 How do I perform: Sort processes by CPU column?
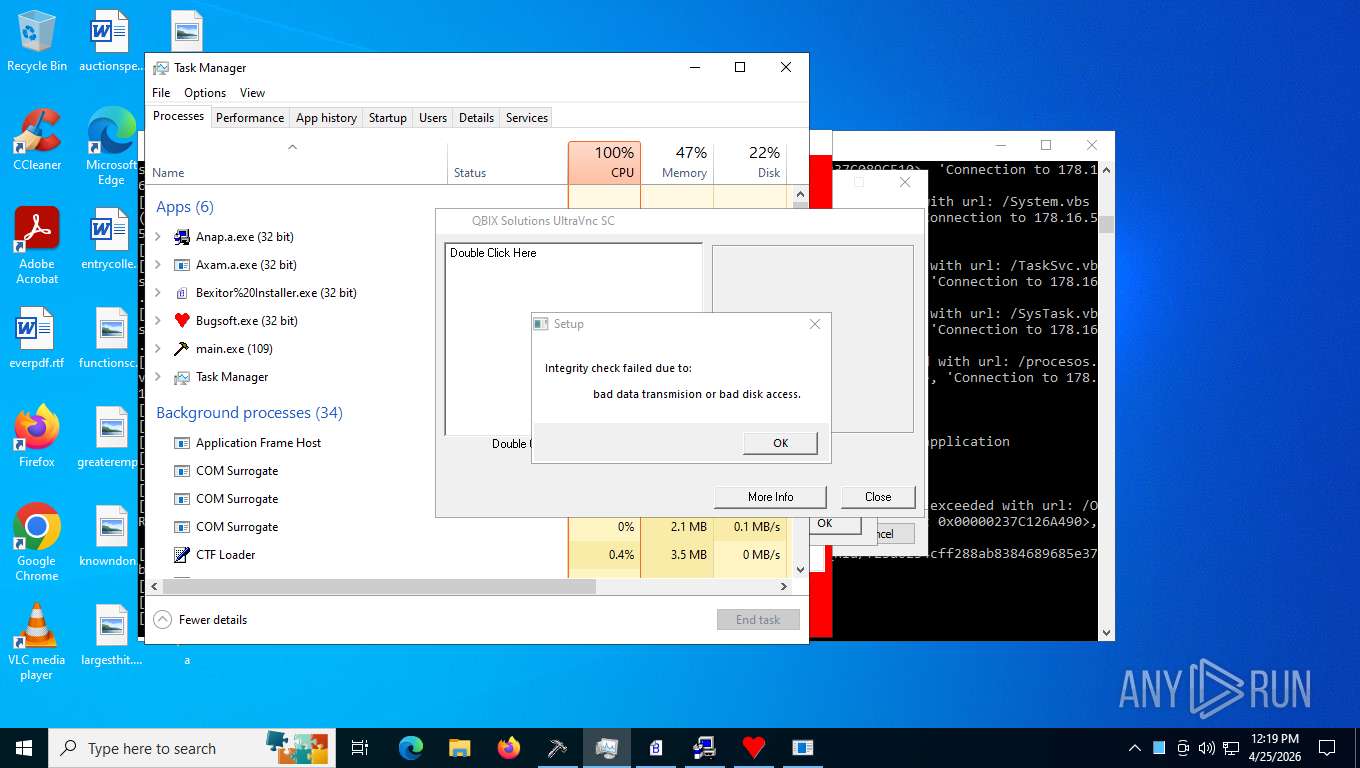(x=604, y=162)
